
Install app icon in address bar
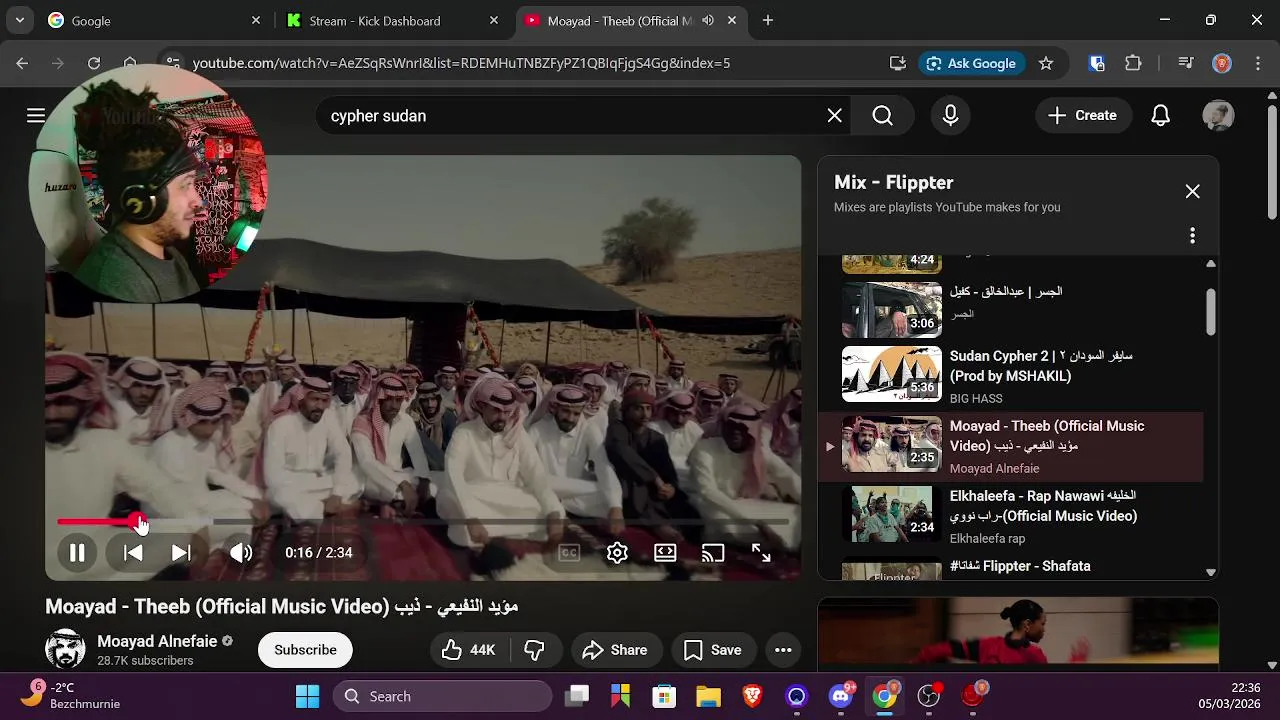(898, 63)
